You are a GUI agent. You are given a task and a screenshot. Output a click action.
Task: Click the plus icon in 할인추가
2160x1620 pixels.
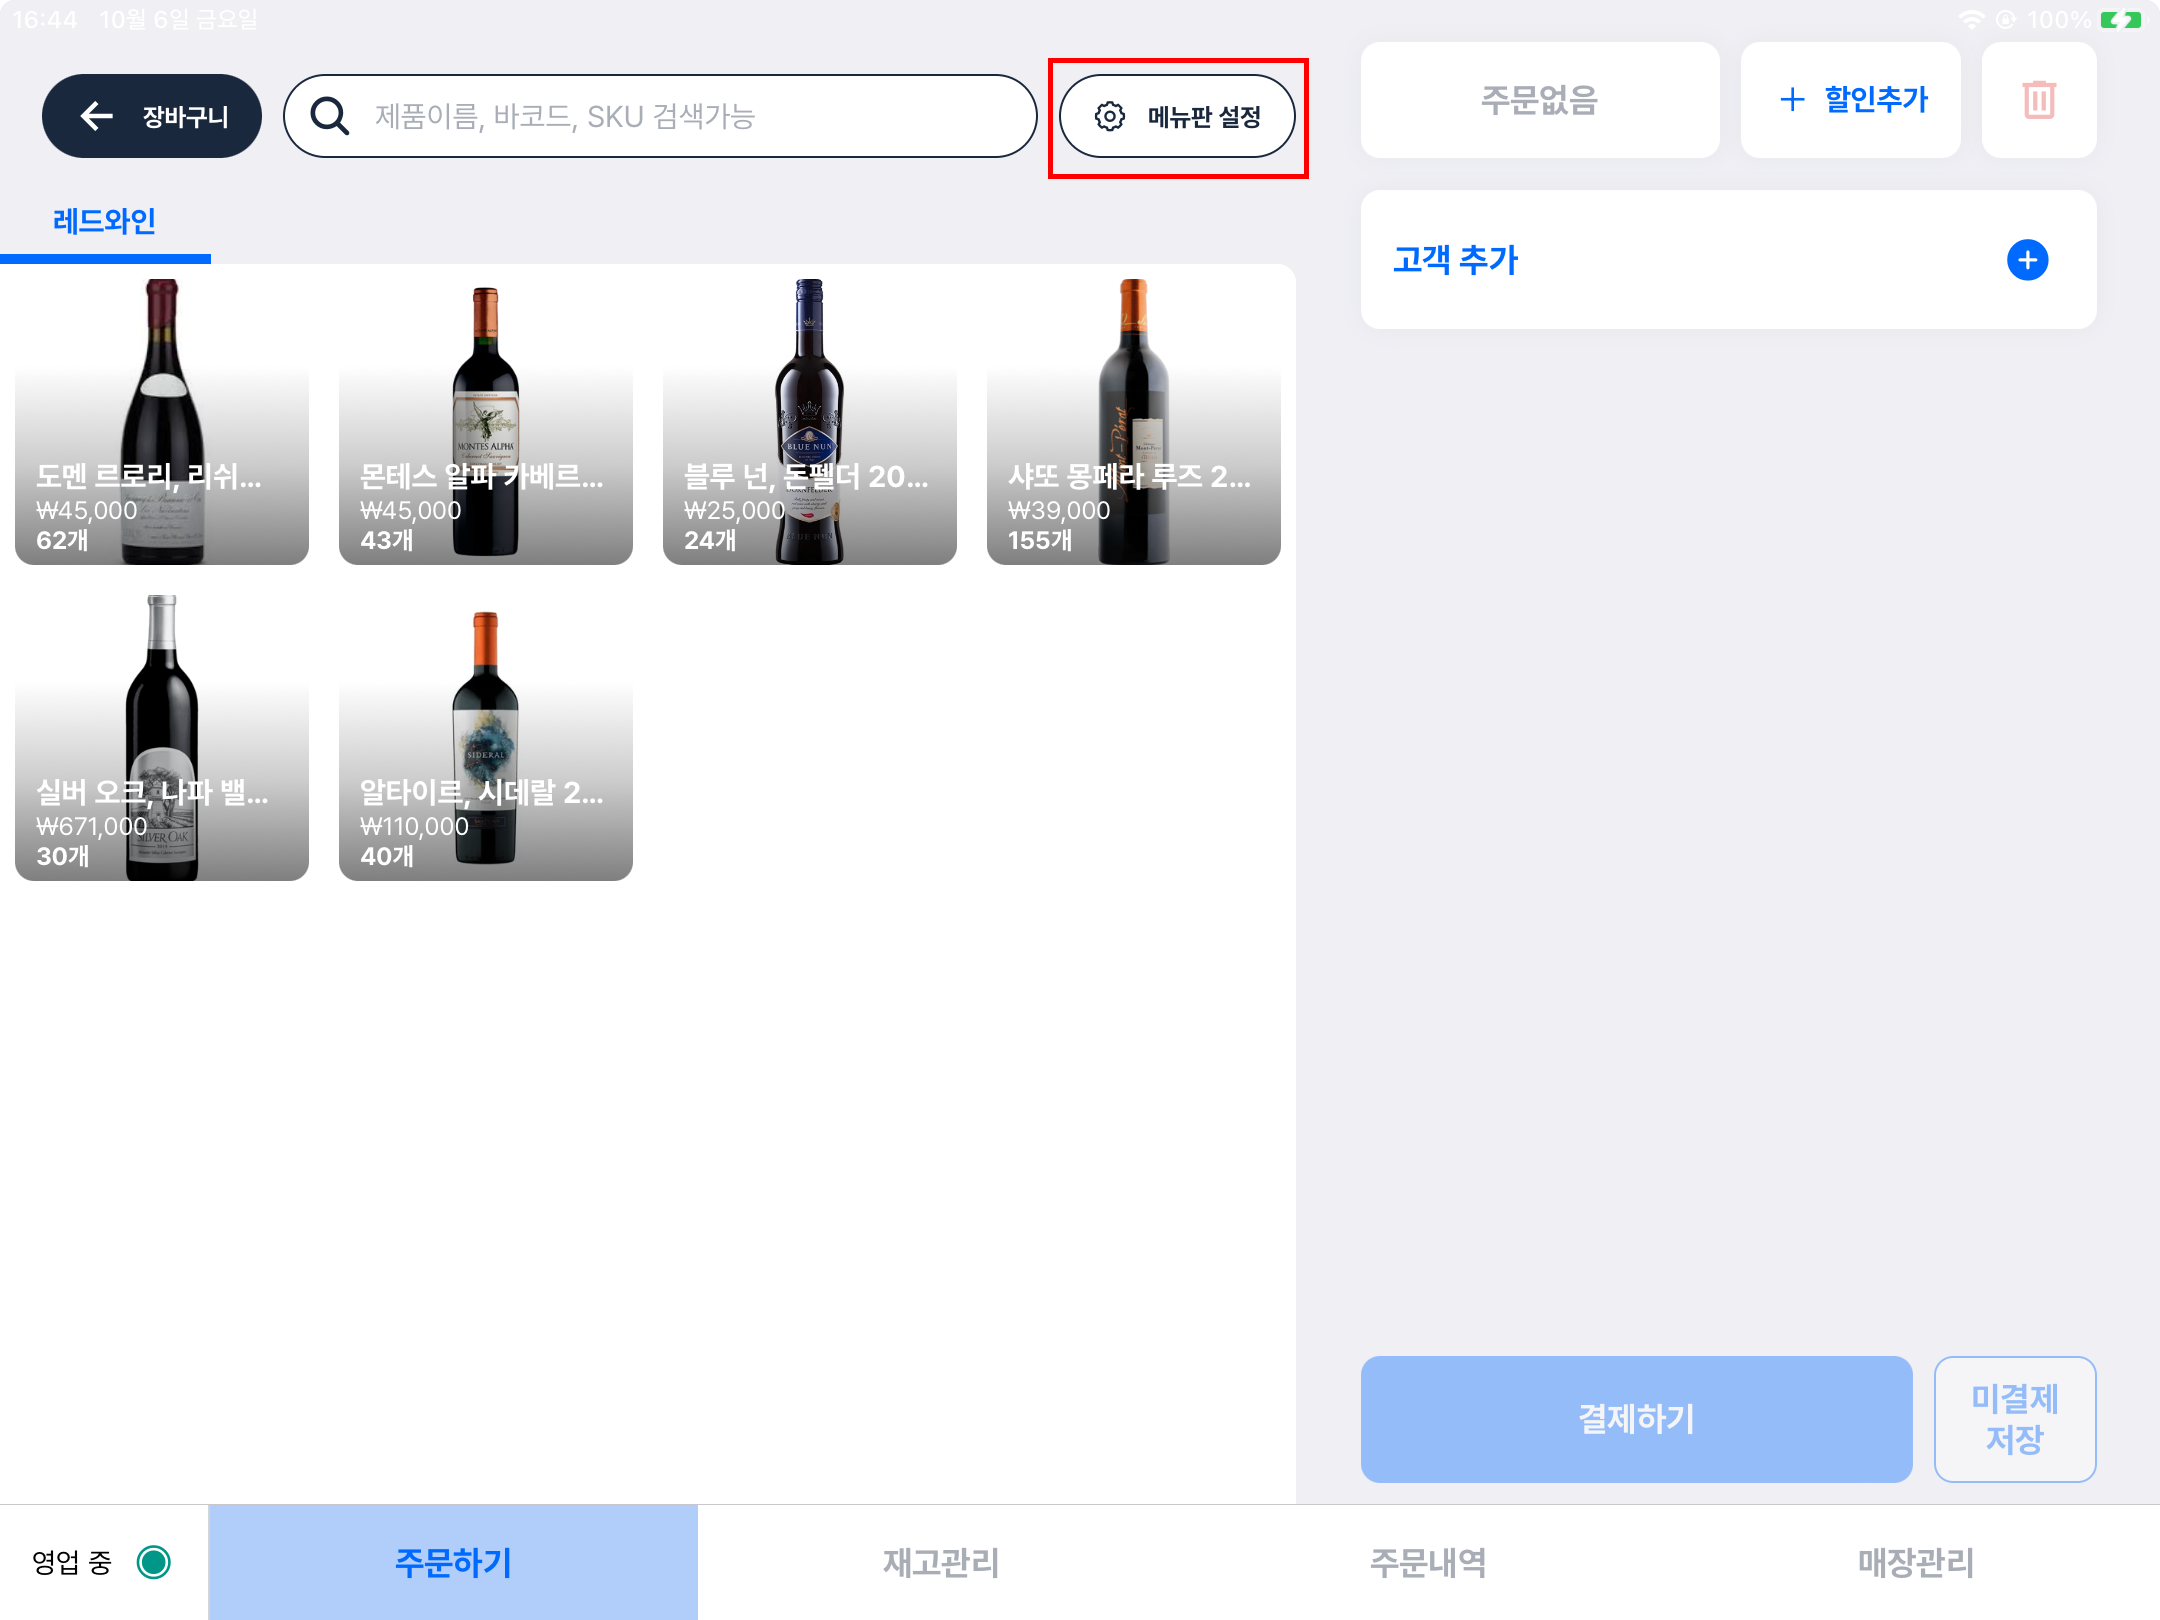click(1792, 100)
